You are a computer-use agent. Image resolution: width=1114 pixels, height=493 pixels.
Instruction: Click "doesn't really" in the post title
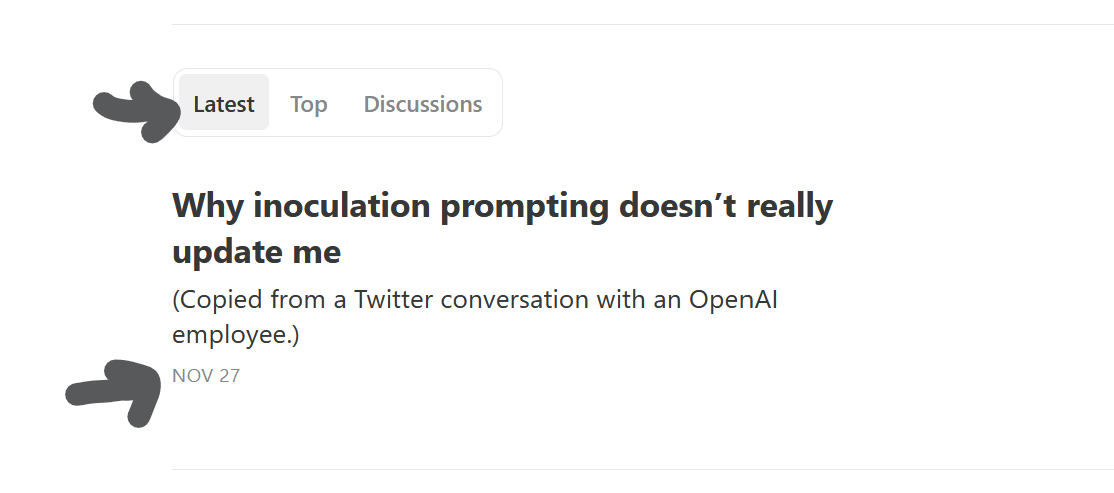pos(726,206)
